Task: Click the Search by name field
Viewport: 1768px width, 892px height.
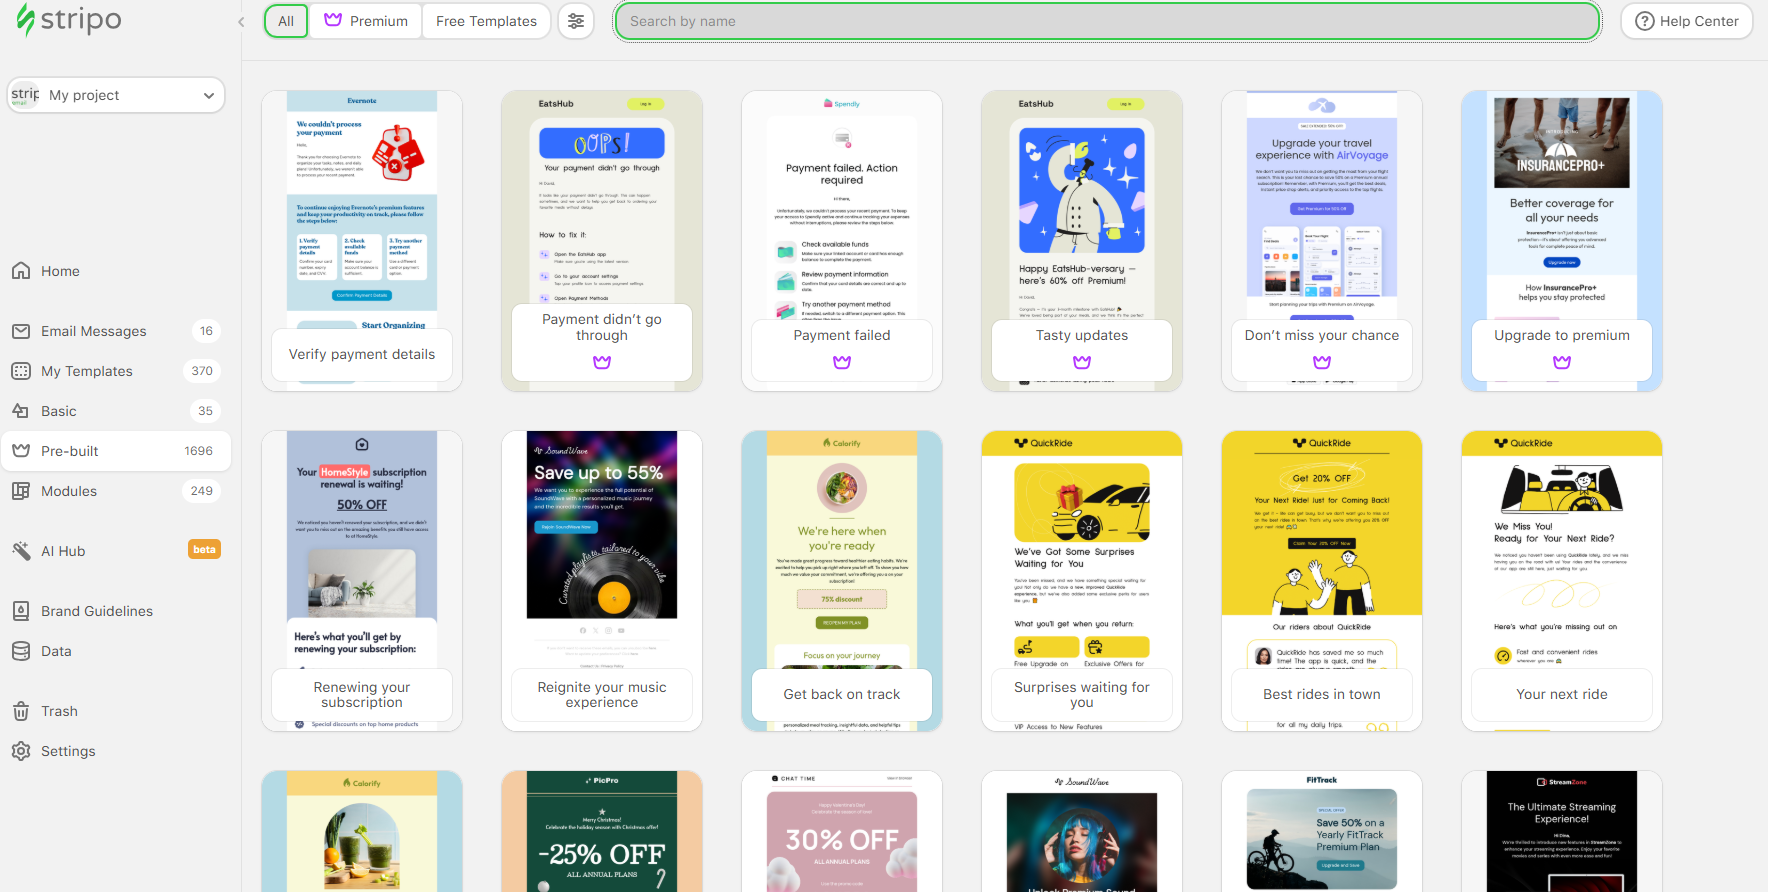Action: pos(1107,21)
